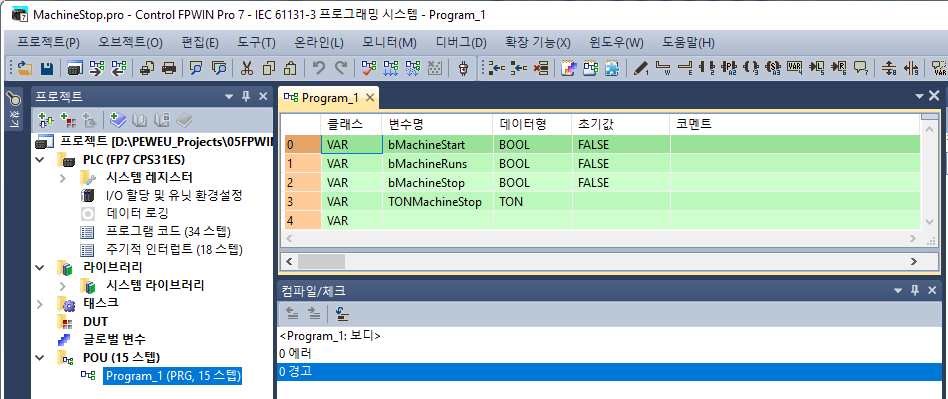
Task: Undo the last action
Action: coord(319,68)
